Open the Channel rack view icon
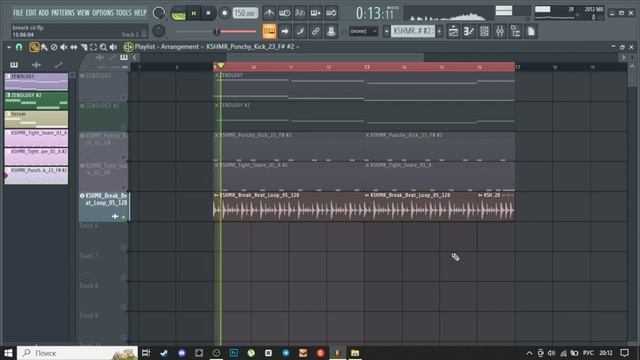Viewport: 640px width, 360px height. click(x=484, y=31)
